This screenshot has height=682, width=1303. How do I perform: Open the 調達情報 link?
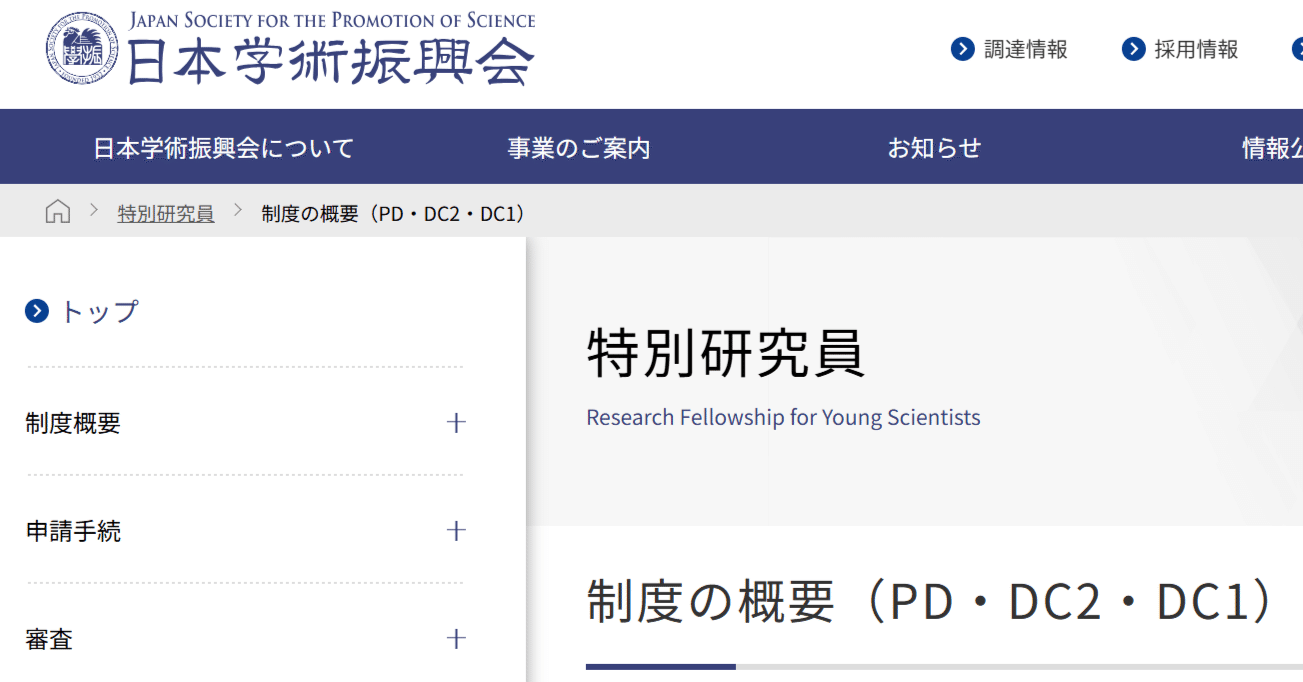pyautogui.click(x=1026, y=49)
